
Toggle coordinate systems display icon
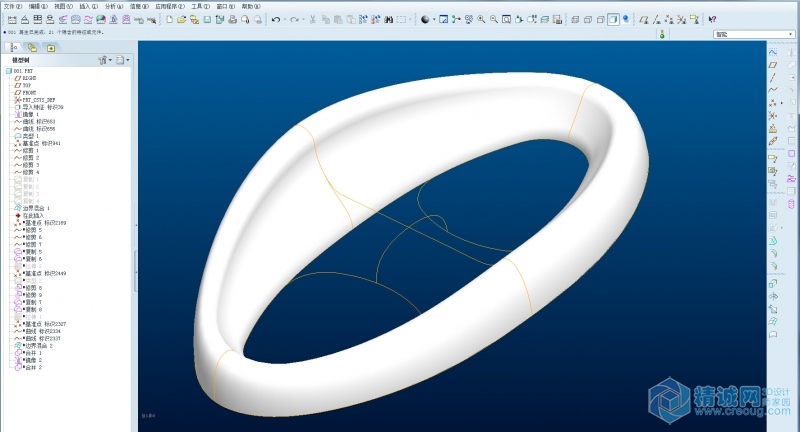[x=682, y=19]
